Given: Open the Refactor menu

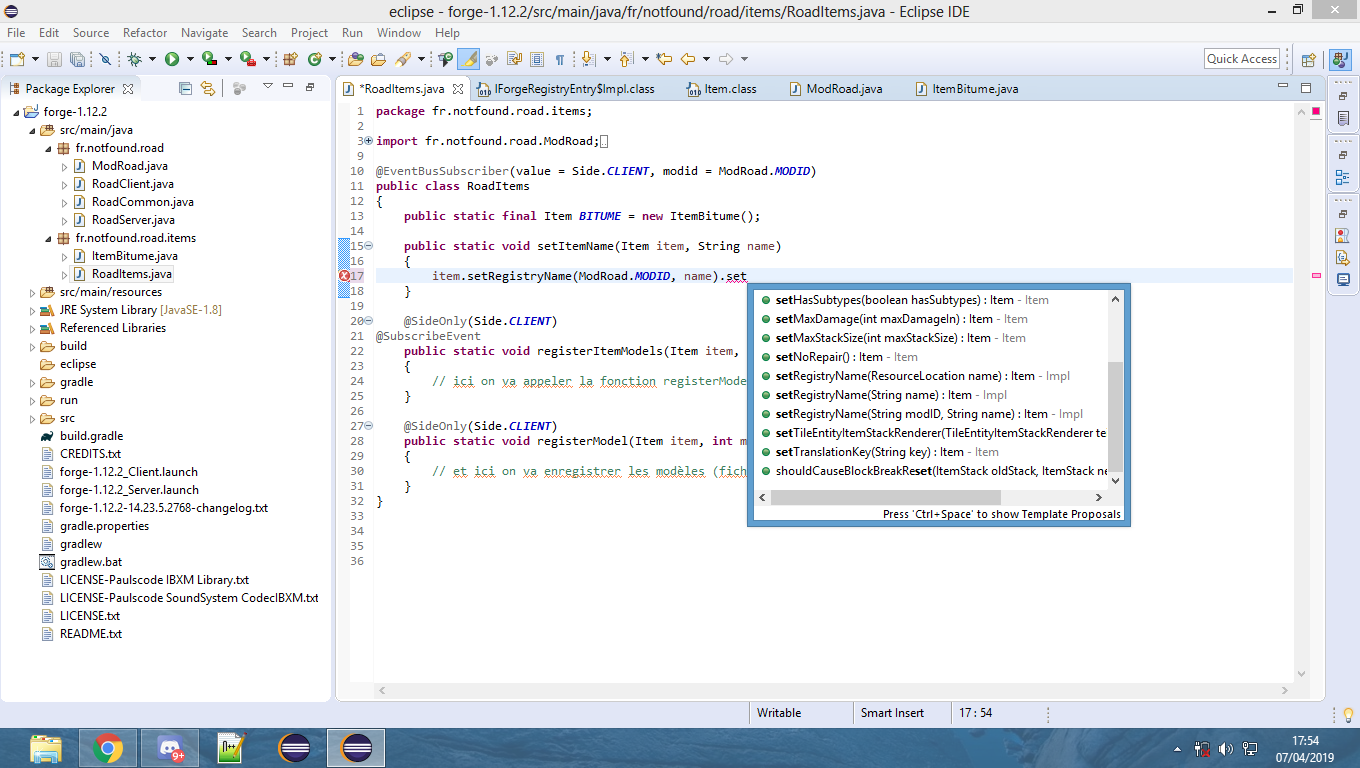Looking at the screenshot, I should click(145, 33).
